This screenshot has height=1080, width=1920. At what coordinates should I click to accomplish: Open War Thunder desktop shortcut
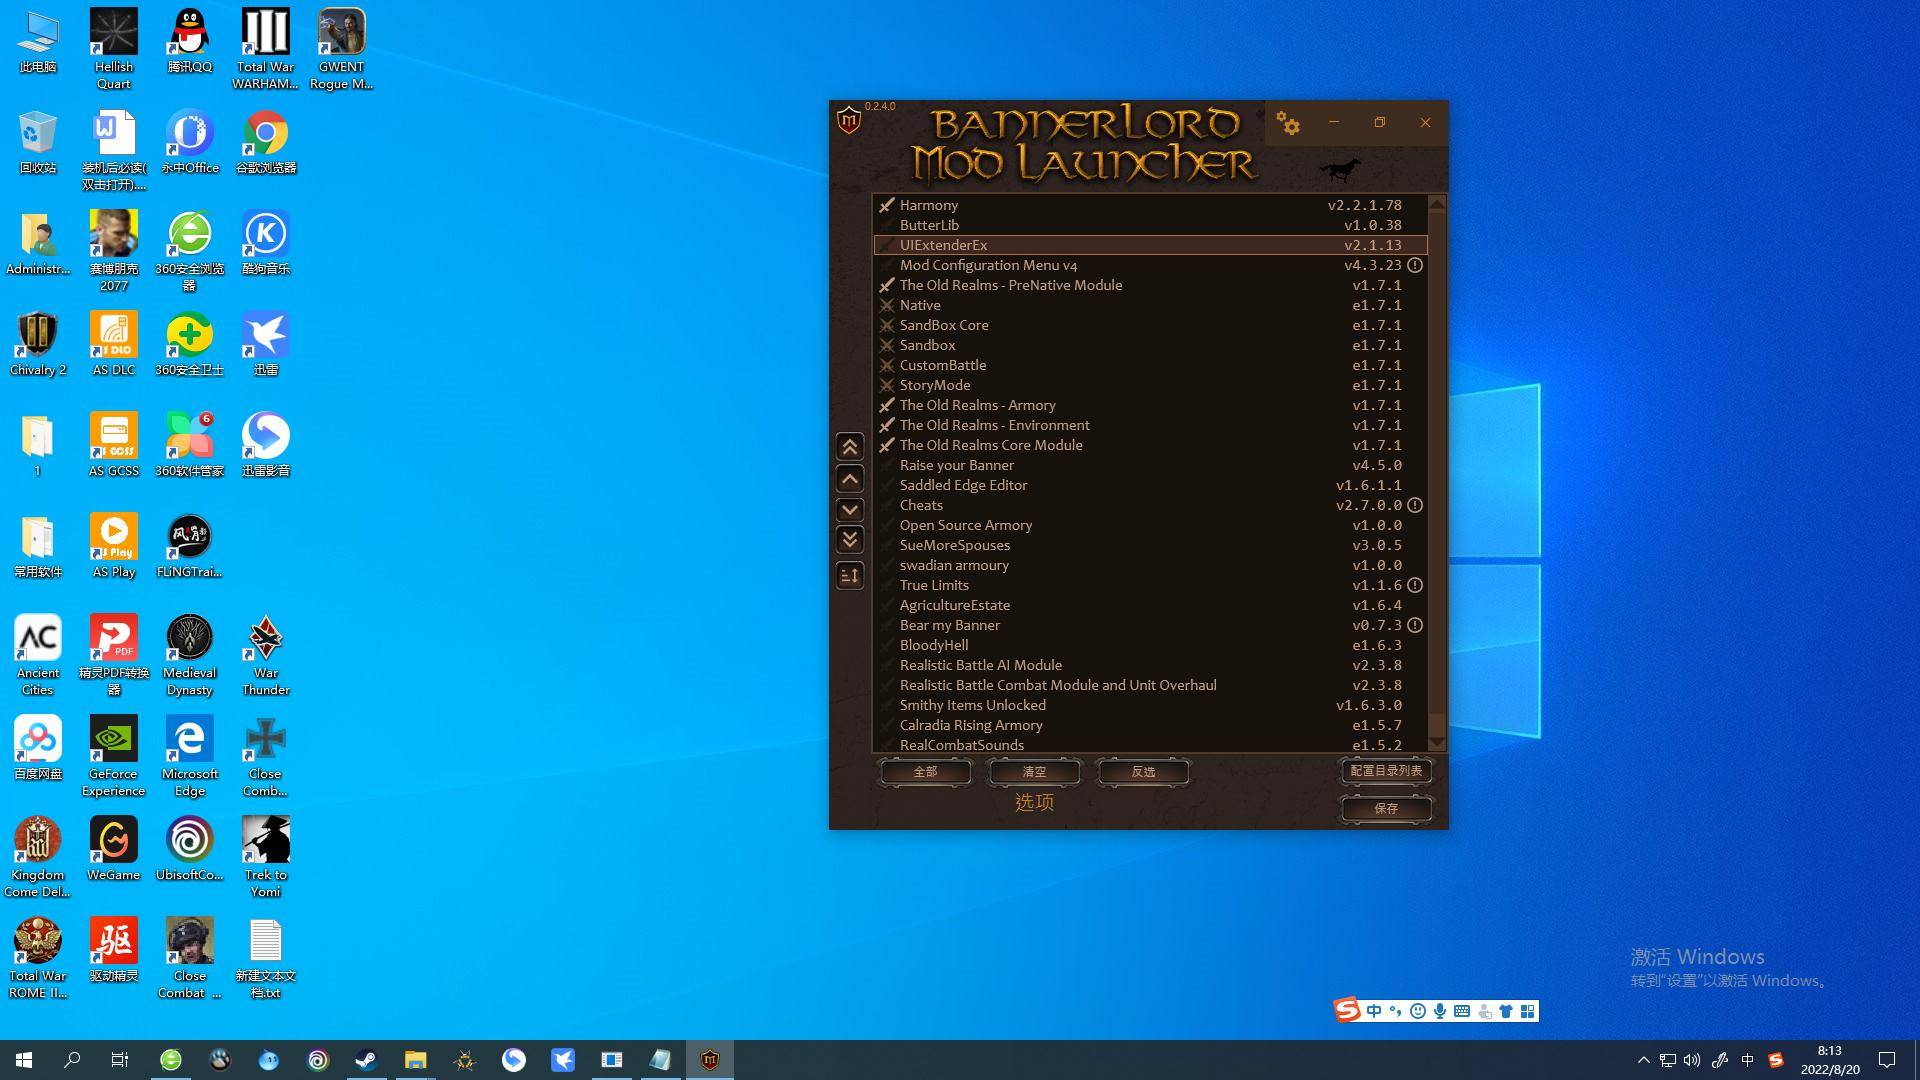(x=265, y=655)
